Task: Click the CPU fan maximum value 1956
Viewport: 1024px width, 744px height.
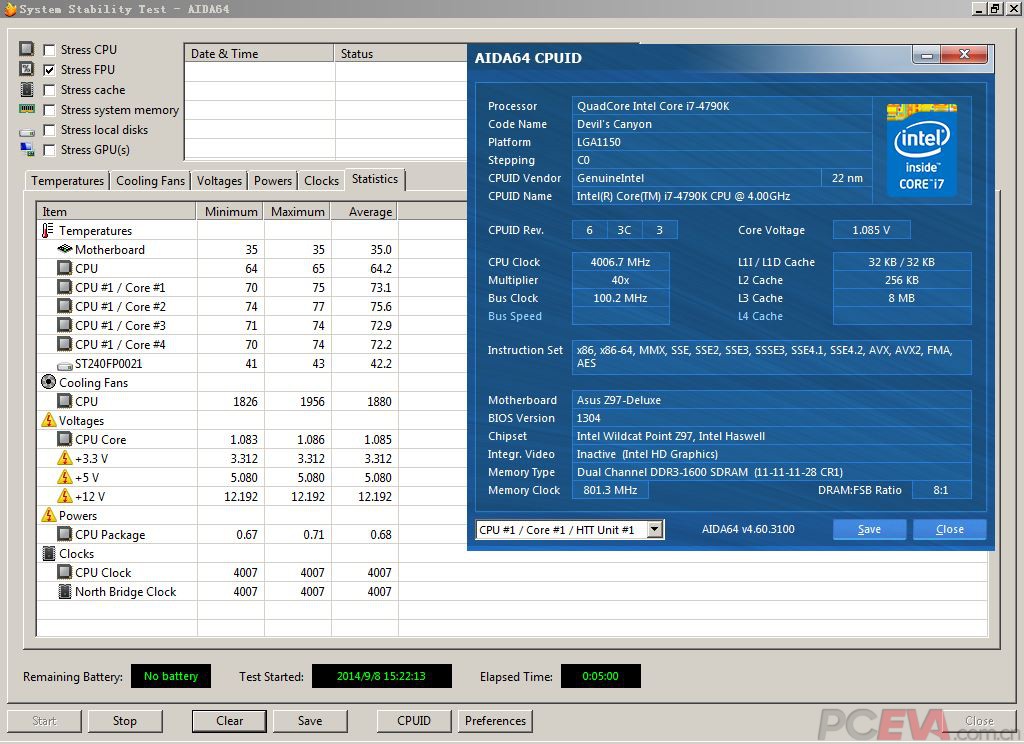Action: click(312, 401)
